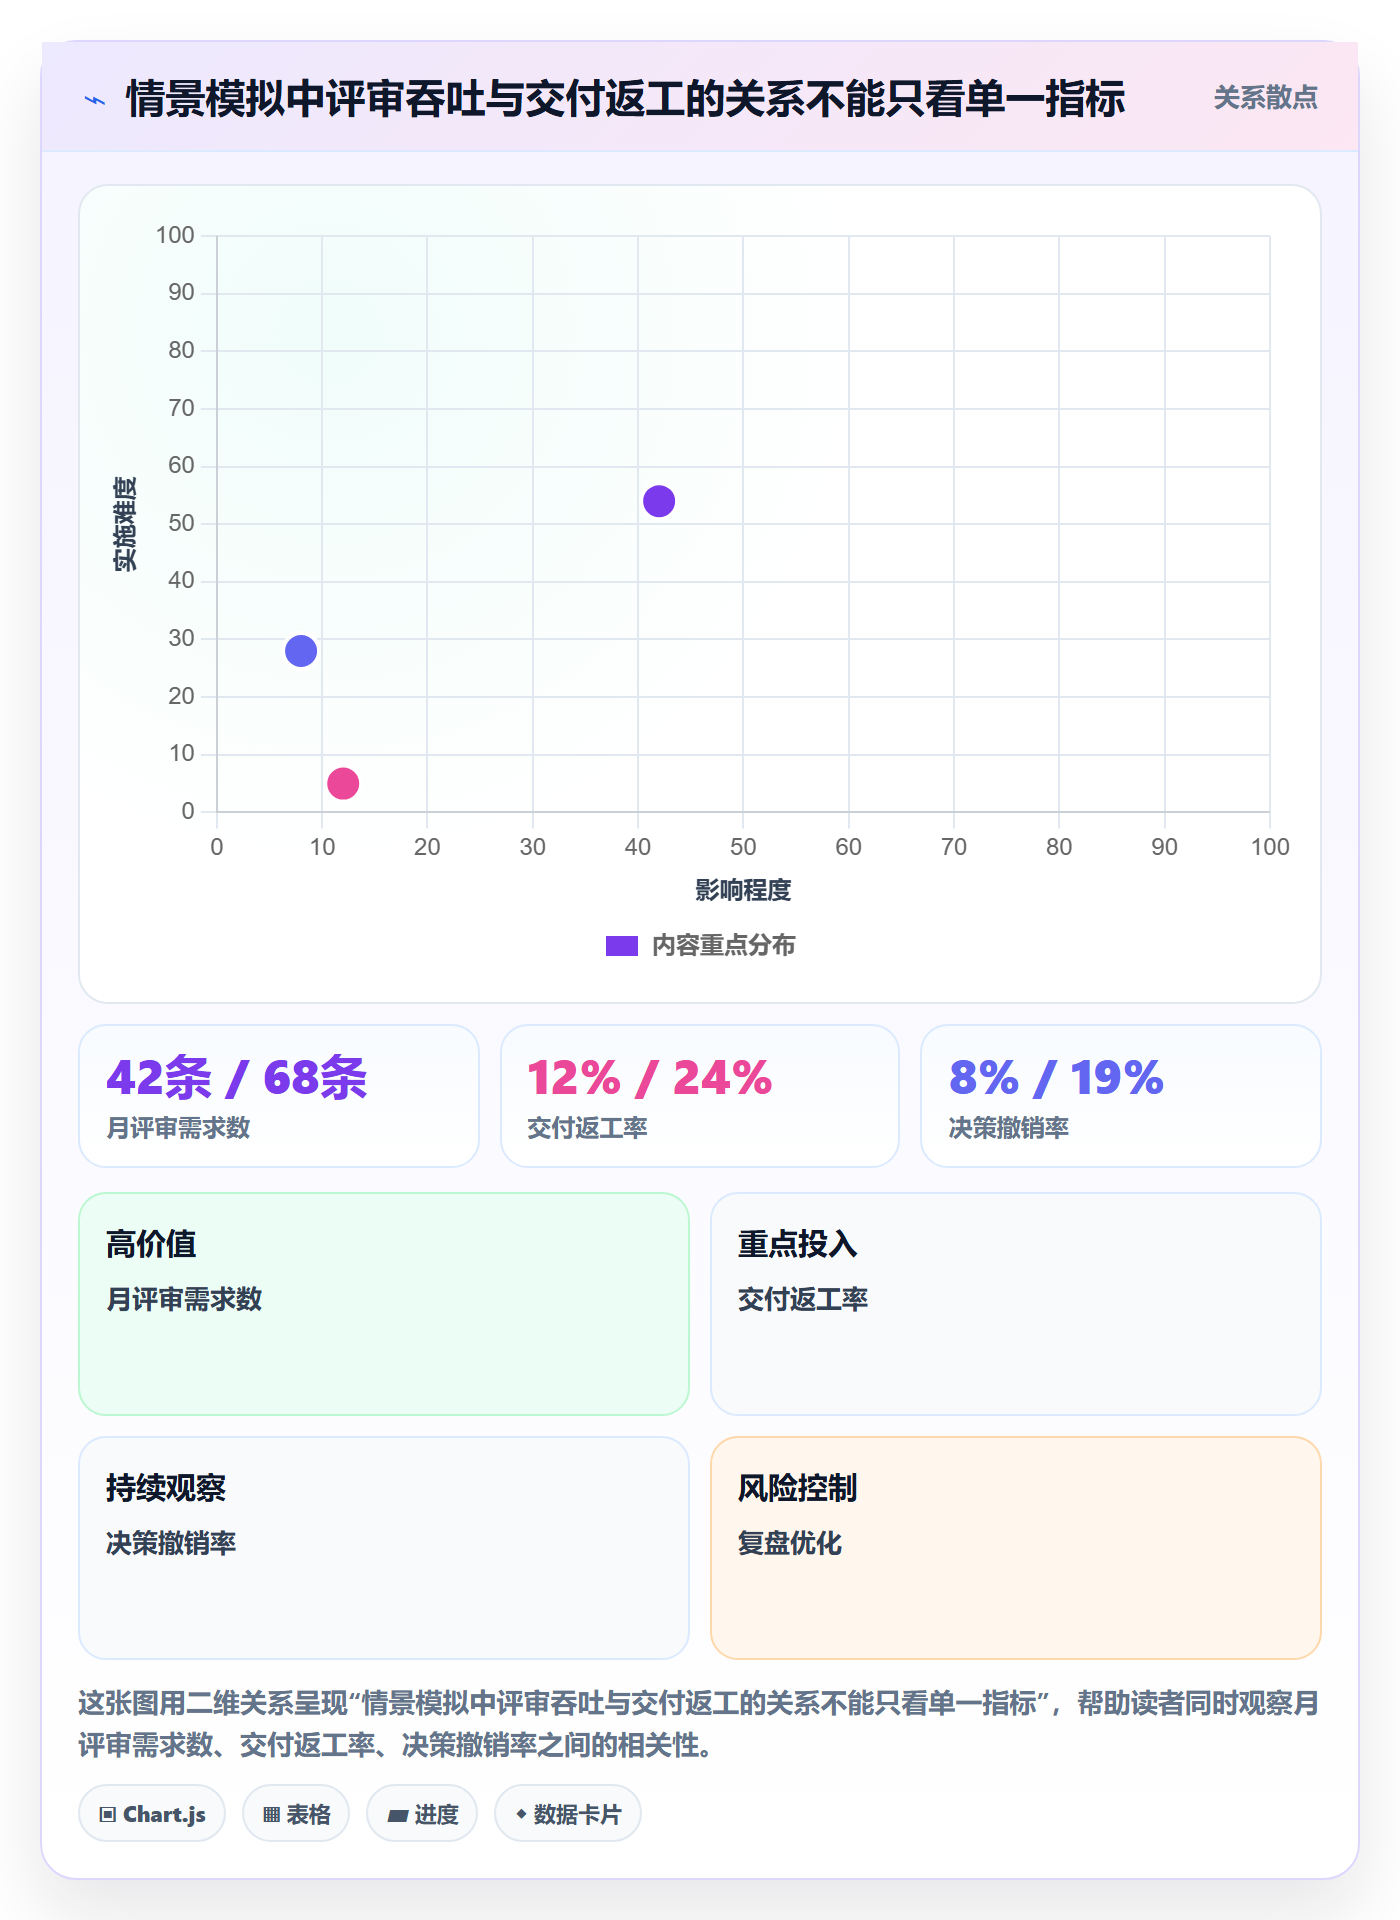Click 复盘优化 text in 风险控制 card
This screenshot has width=1400, height=1920.
(x=790, y=1543)
